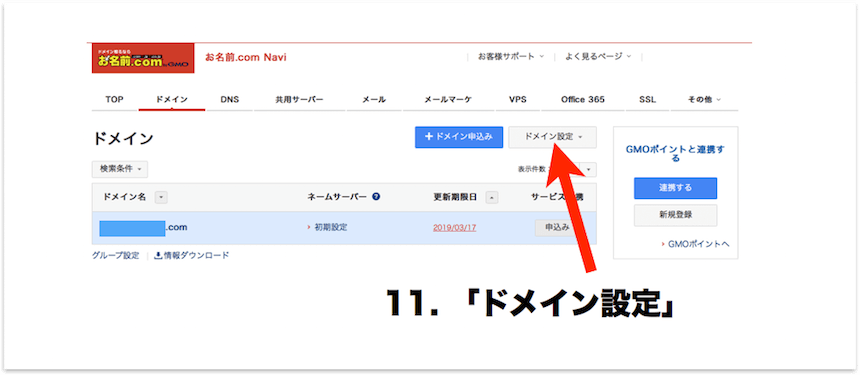This screenshot has width=860, height=375.
Task: Open the よく見るページ dropdown
Action: click(598, 56)
